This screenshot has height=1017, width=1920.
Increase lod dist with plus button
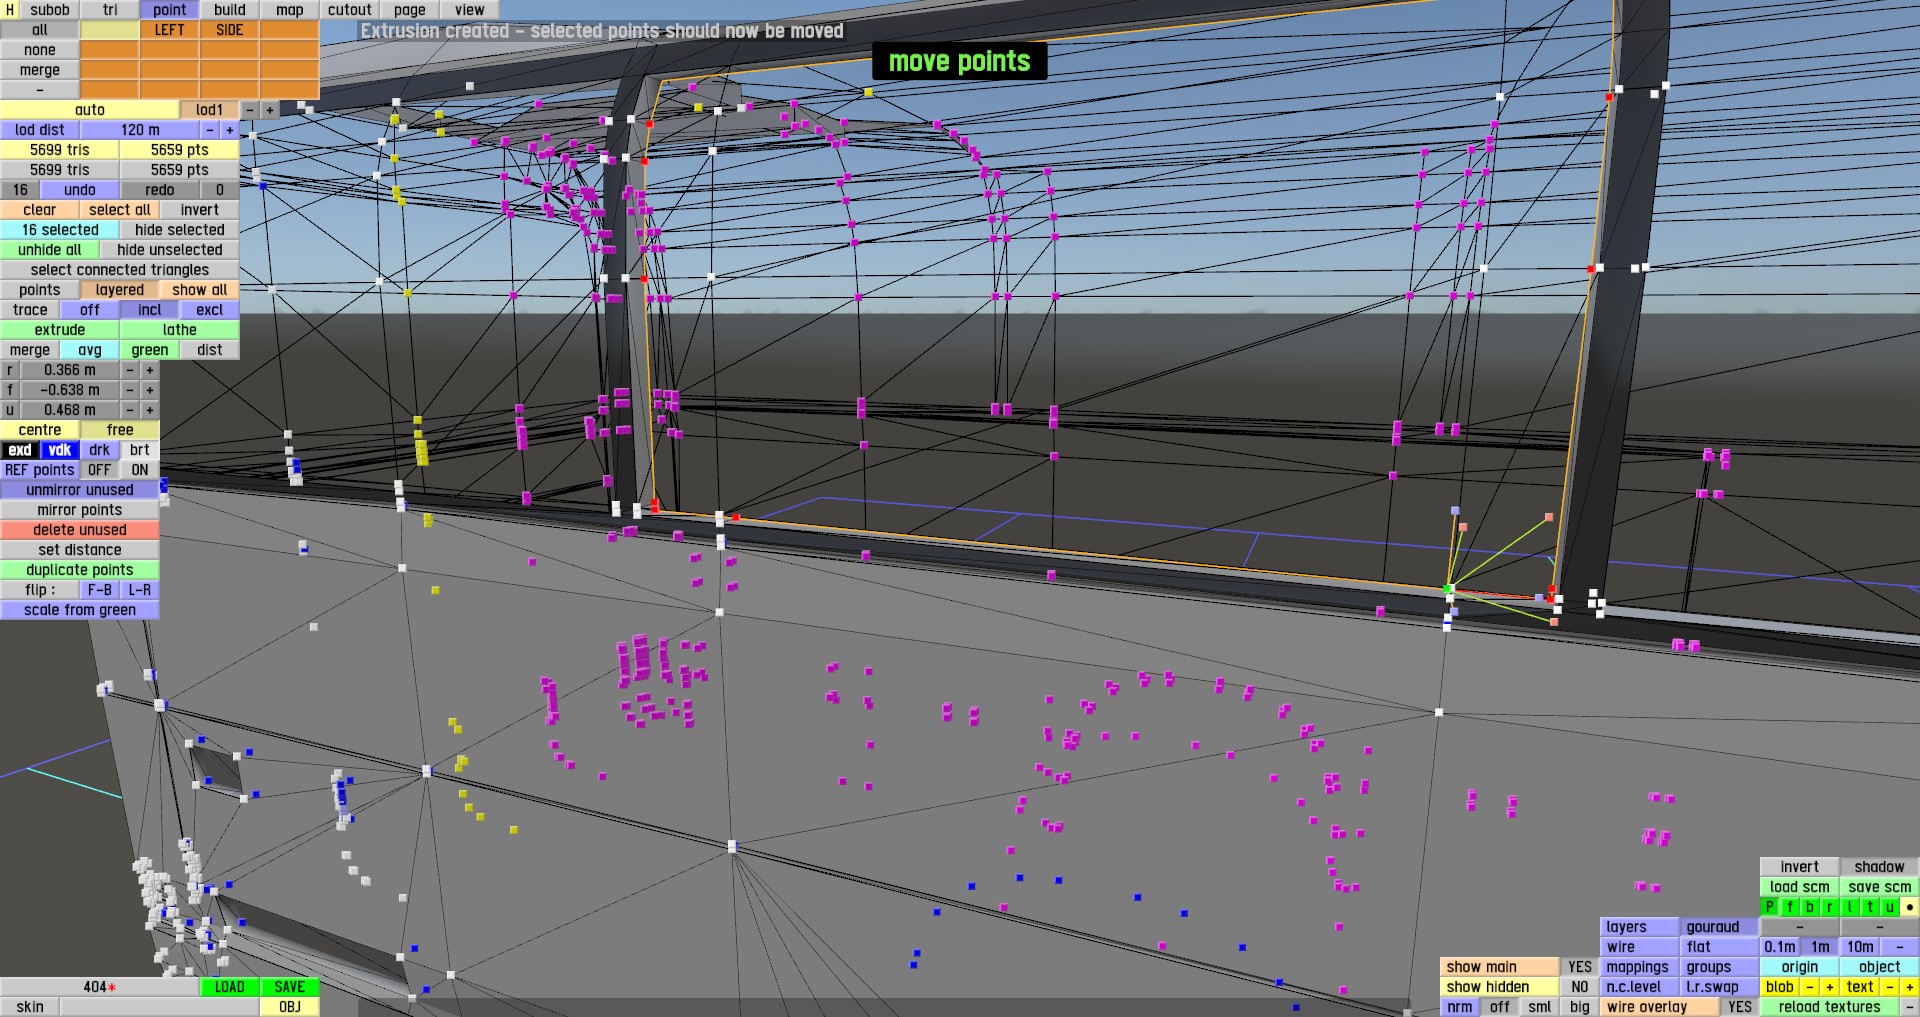[x=230, y=130]
